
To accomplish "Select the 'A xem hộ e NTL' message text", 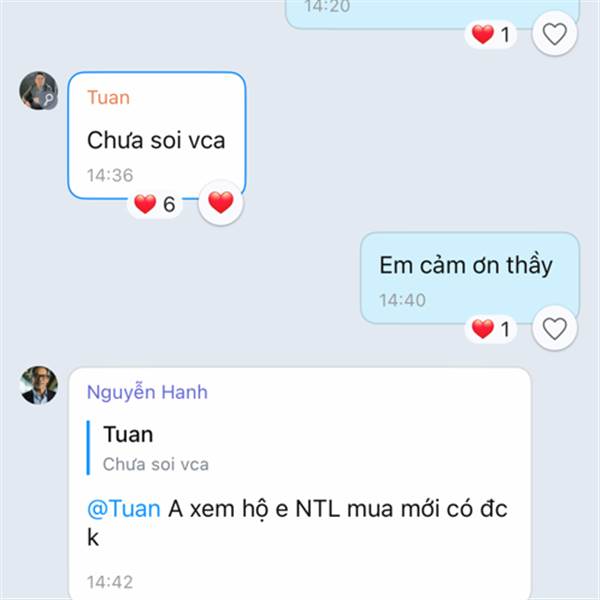I will [x=297, y=523].
